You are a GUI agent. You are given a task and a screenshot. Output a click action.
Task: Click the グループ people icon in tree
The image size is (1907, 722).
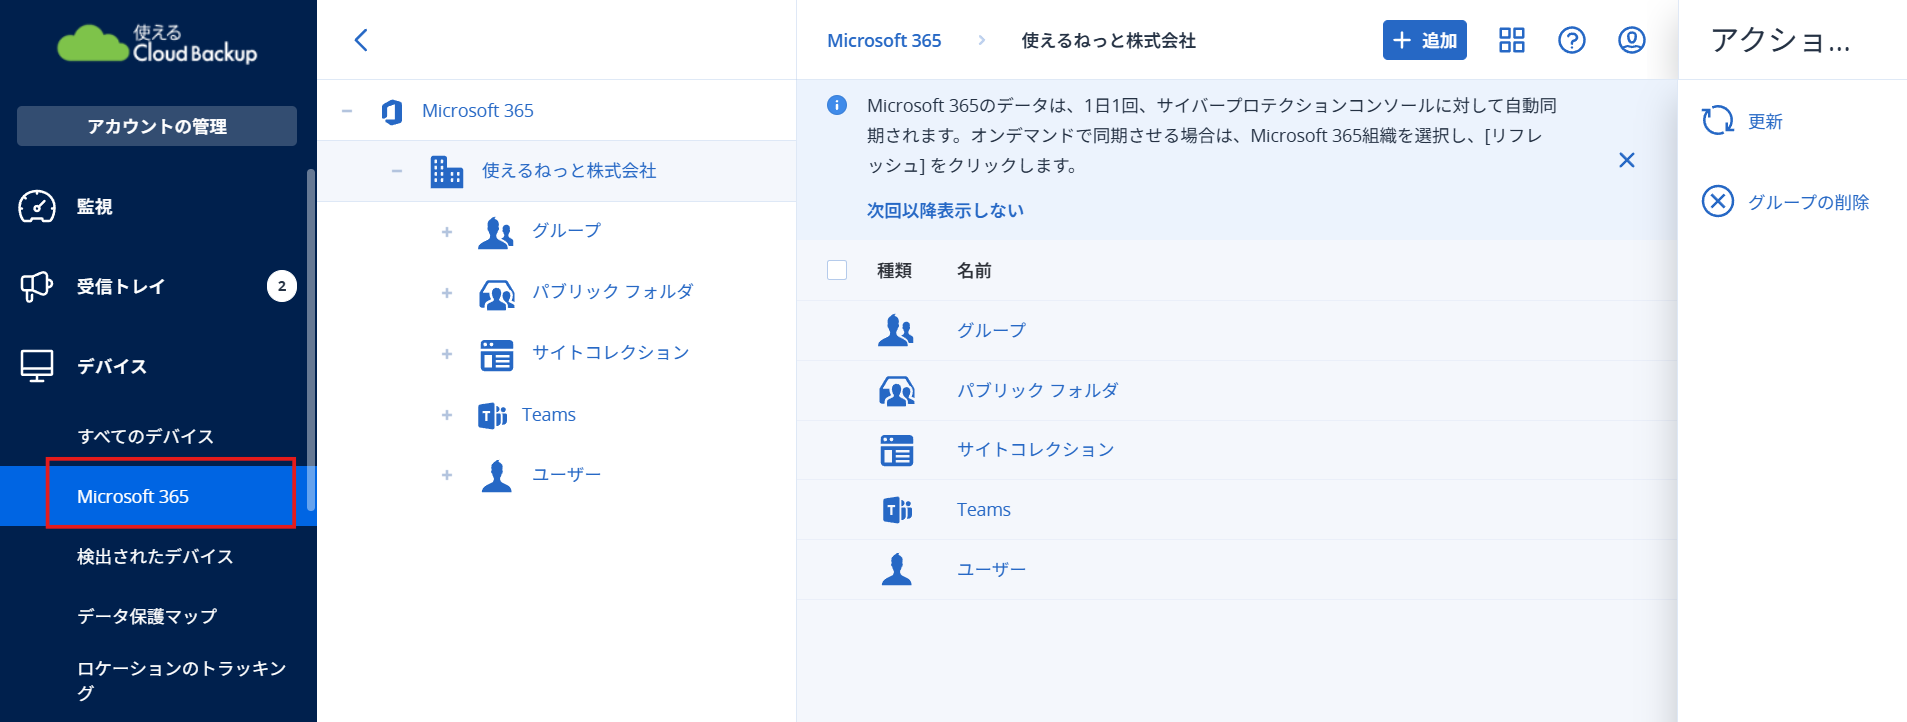click(x=496, y=232)
